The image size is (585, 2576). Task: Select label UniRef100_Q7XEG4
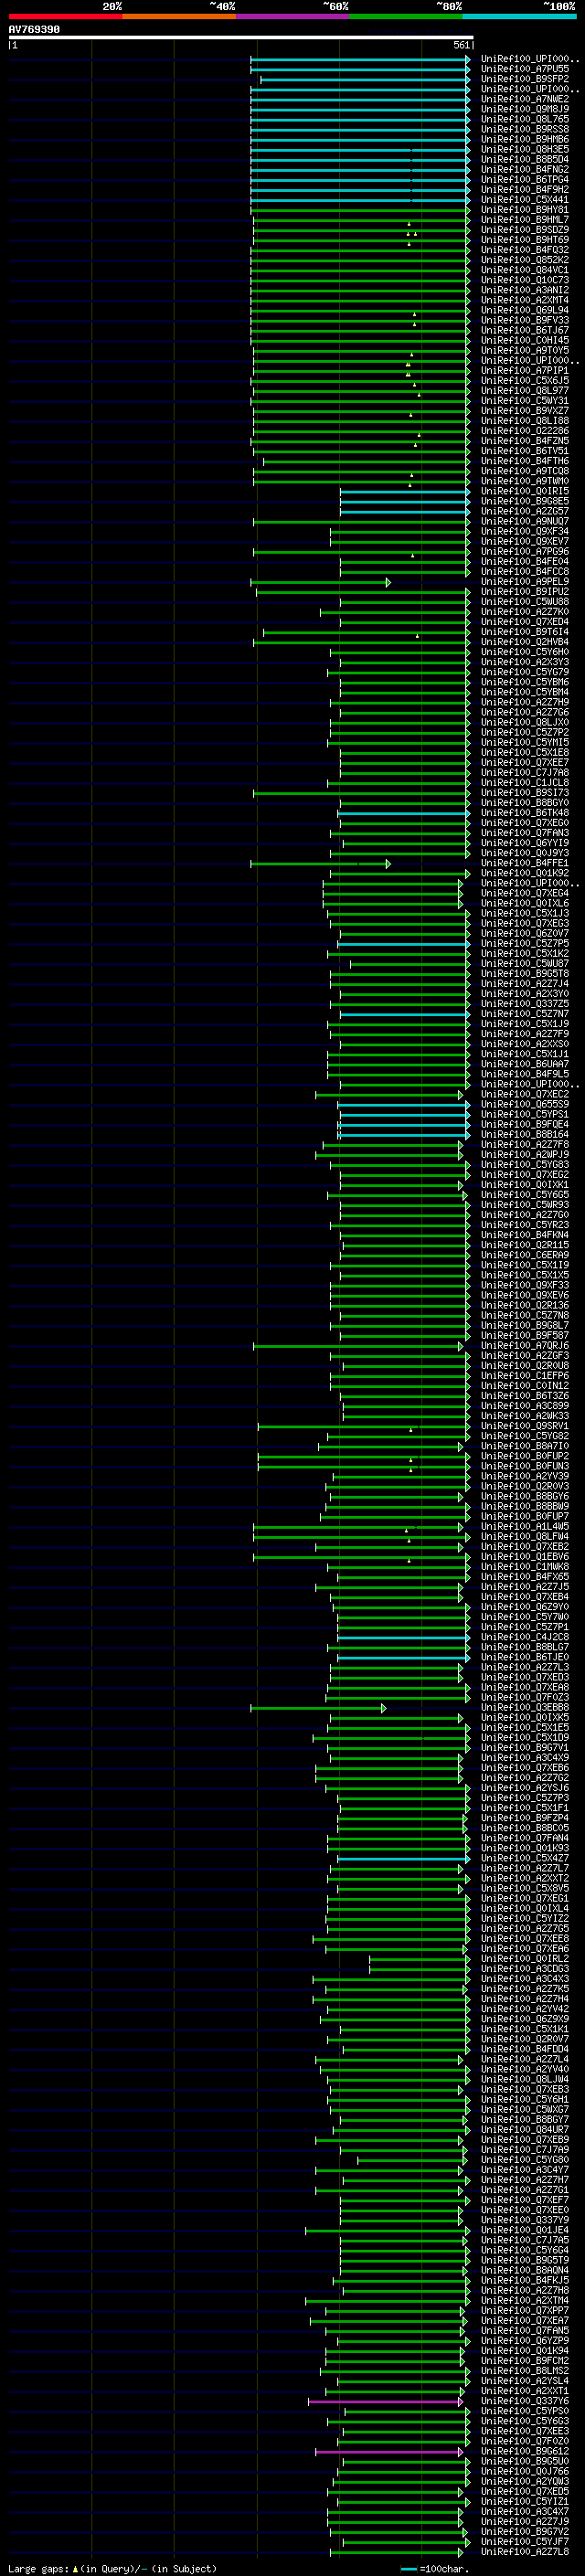pyautogui.click(x=525, y=893)
